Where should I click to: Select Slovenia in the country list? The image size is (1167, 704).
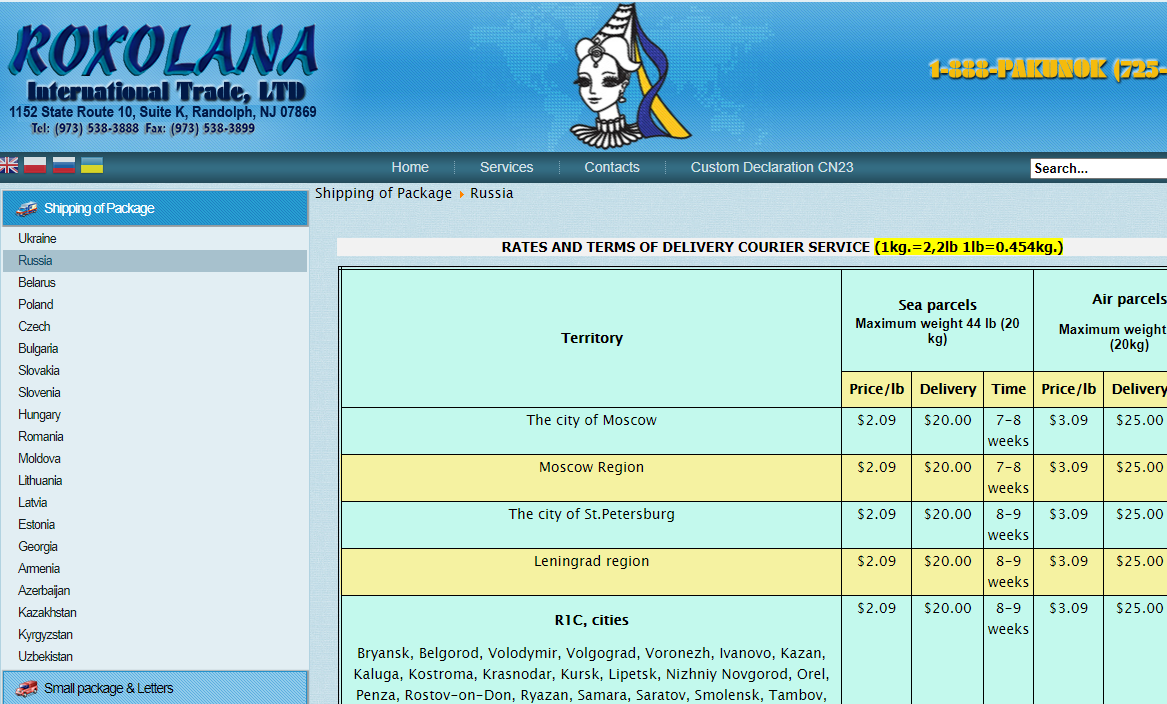pos(39,392)
